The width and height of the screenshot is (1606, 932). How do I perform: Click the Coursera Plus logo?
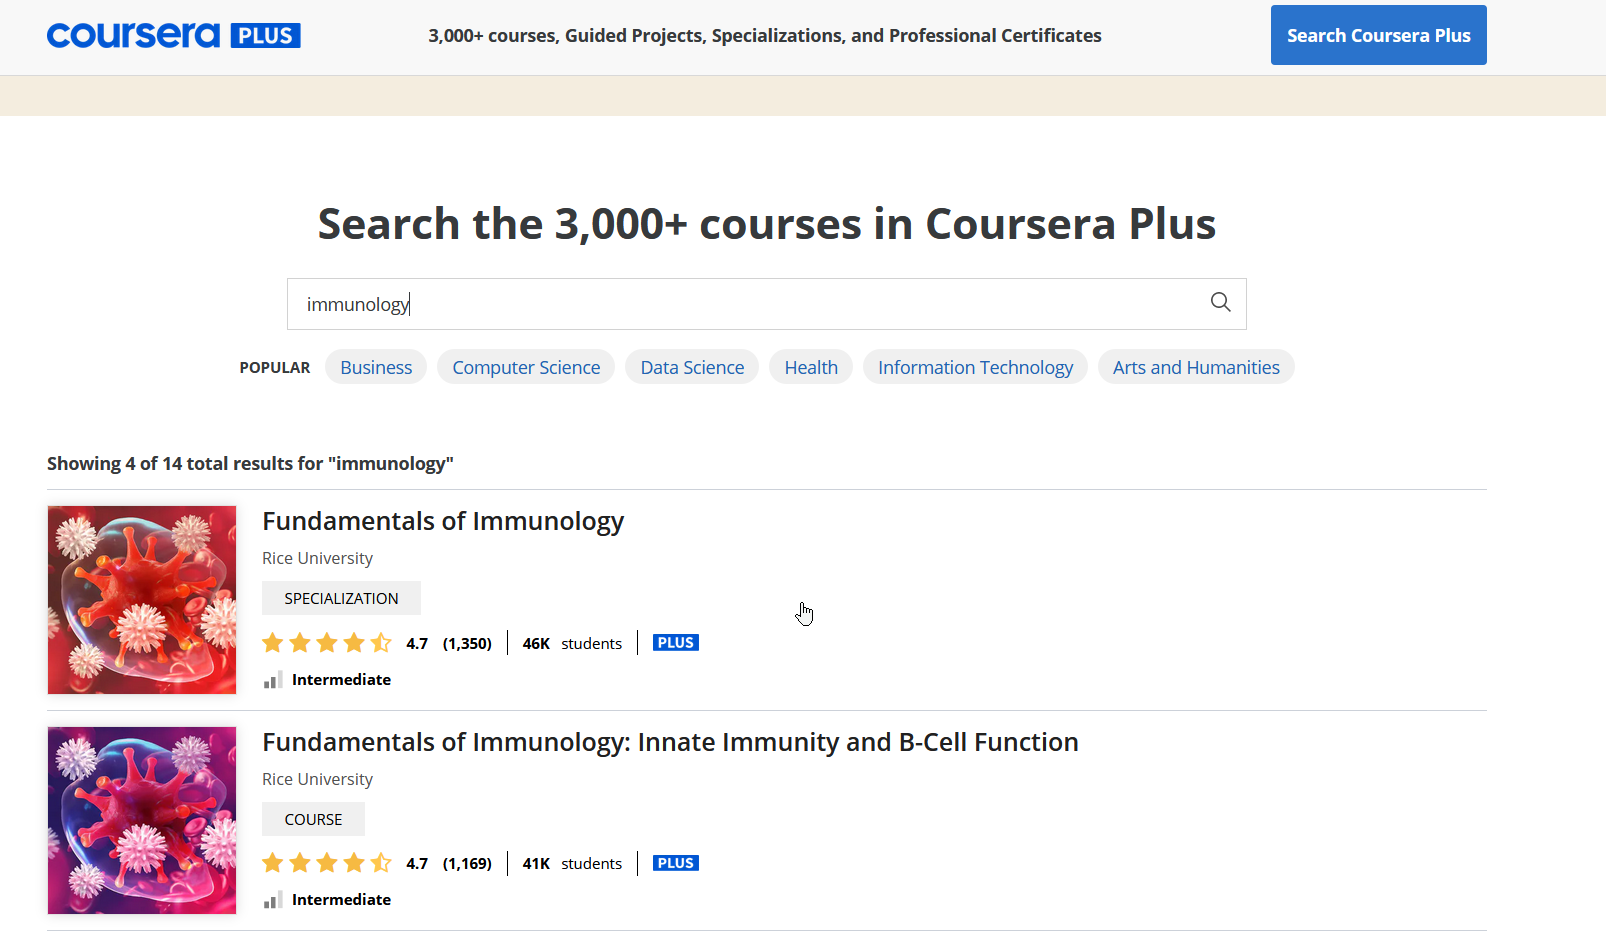[x=174, y=36]
